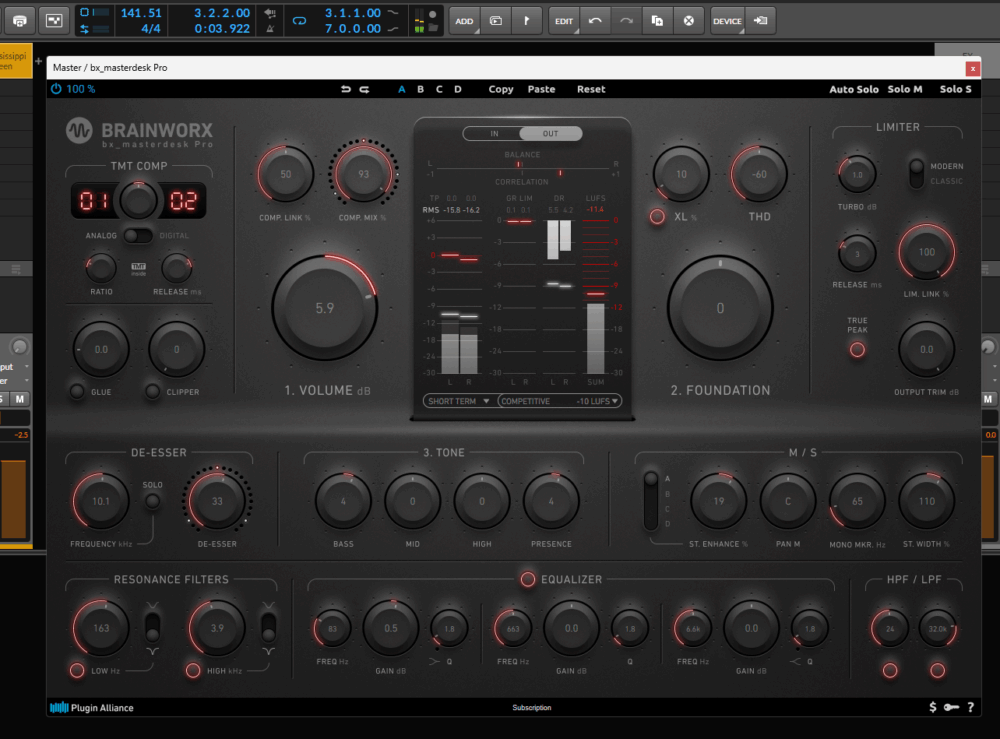
Task: Click the 4/4 time signature field
Action: click(x=151, y=29)
